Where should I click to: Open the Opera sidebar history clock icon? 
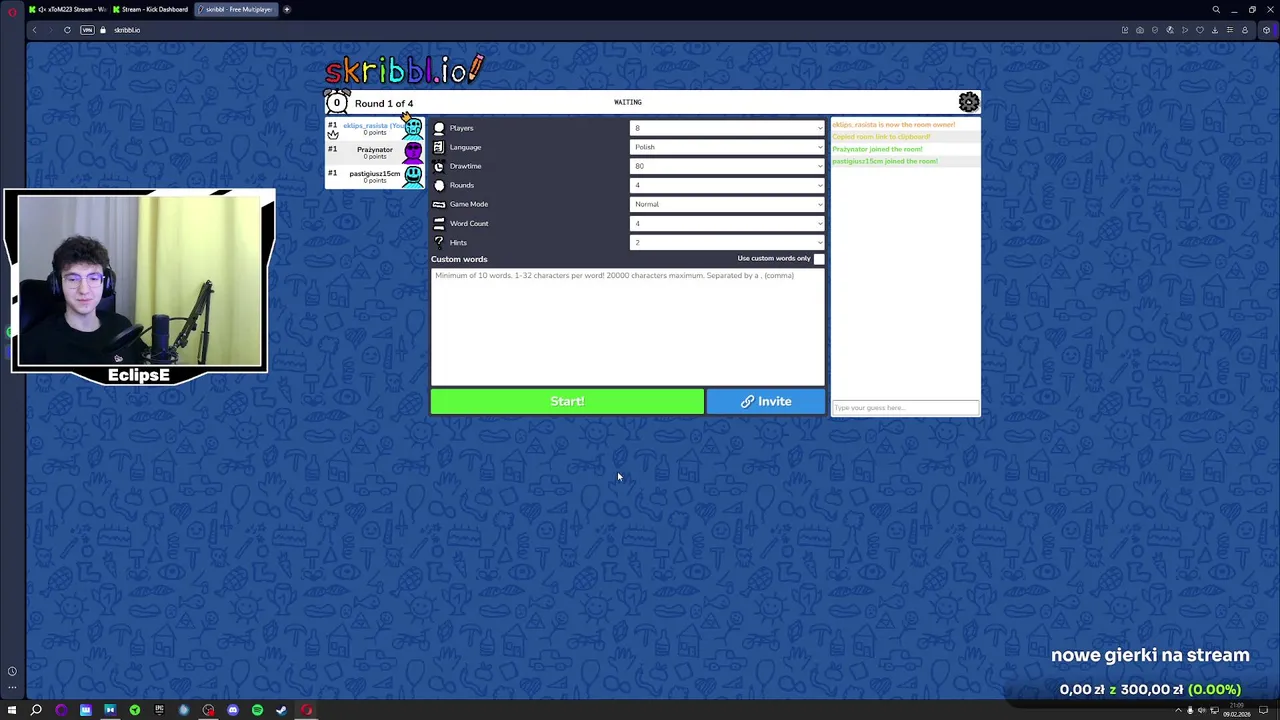(x=12, y=671)
